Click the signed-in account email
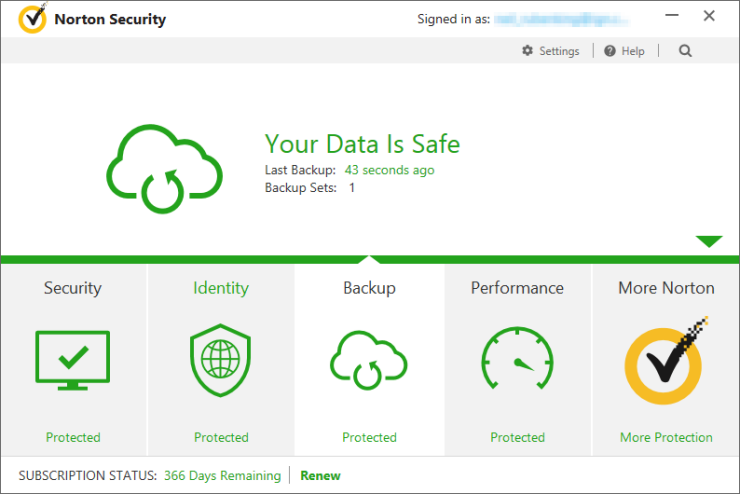740x494 pixels. (x=562, y=19)
